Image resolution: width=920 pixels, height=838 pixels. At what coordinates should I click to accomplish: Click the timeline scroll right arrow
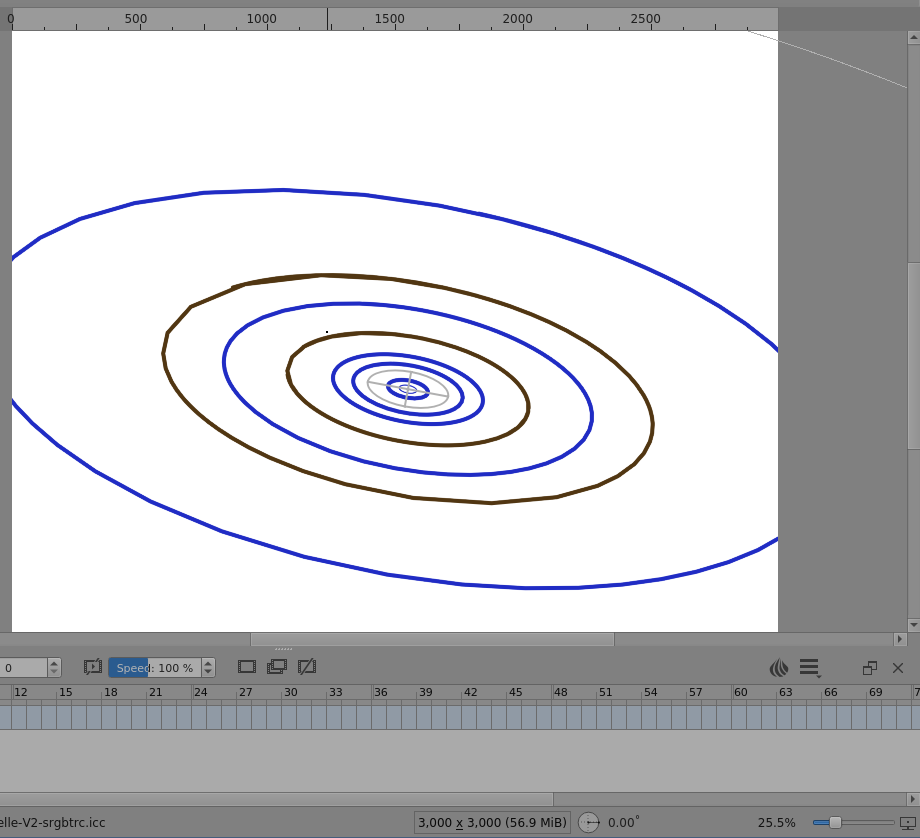(912, 799)
